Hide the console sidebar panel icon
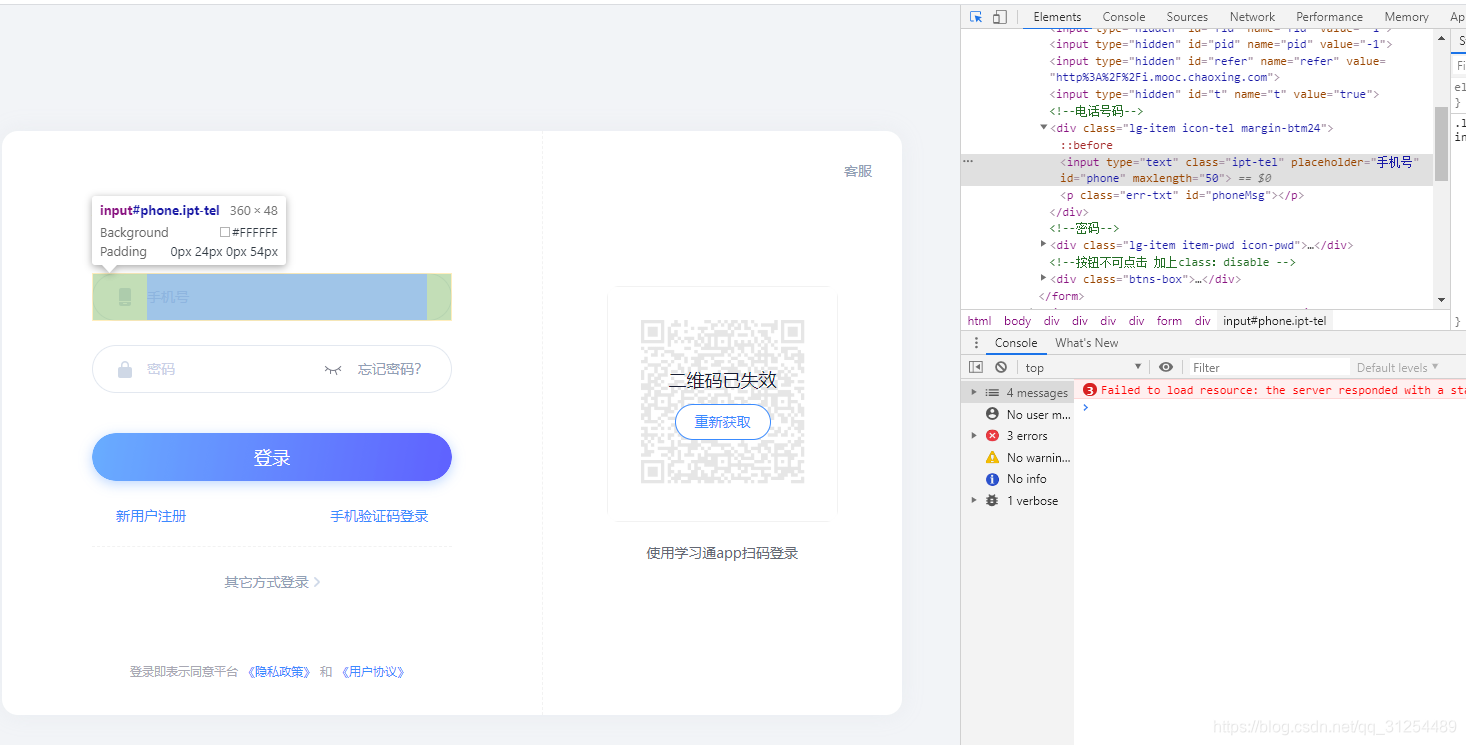This screenshot has width=1466, height=745. [977, 367]
